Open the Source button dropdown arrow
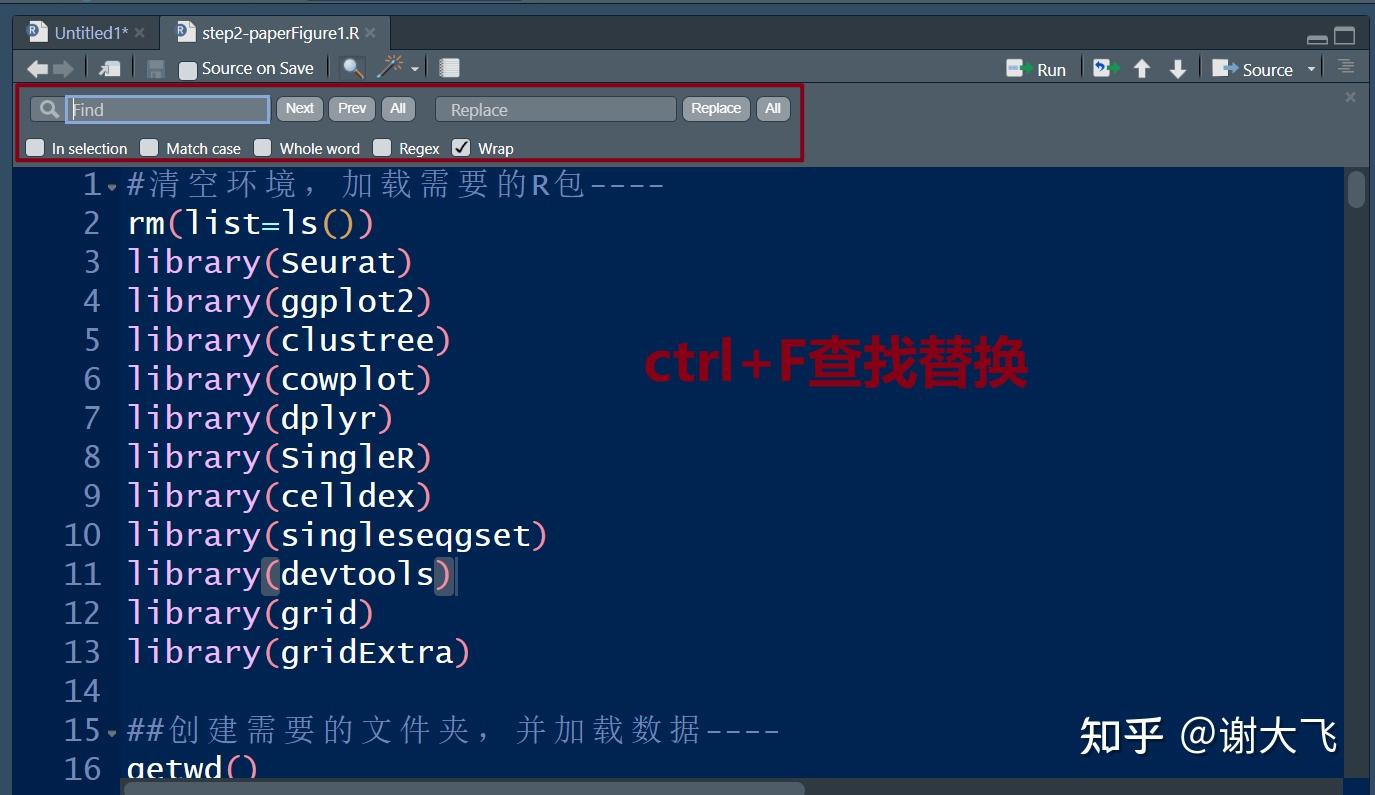Image resolution: width=1375 pixels, height=795 pixels. click(x=1311, y=70)
